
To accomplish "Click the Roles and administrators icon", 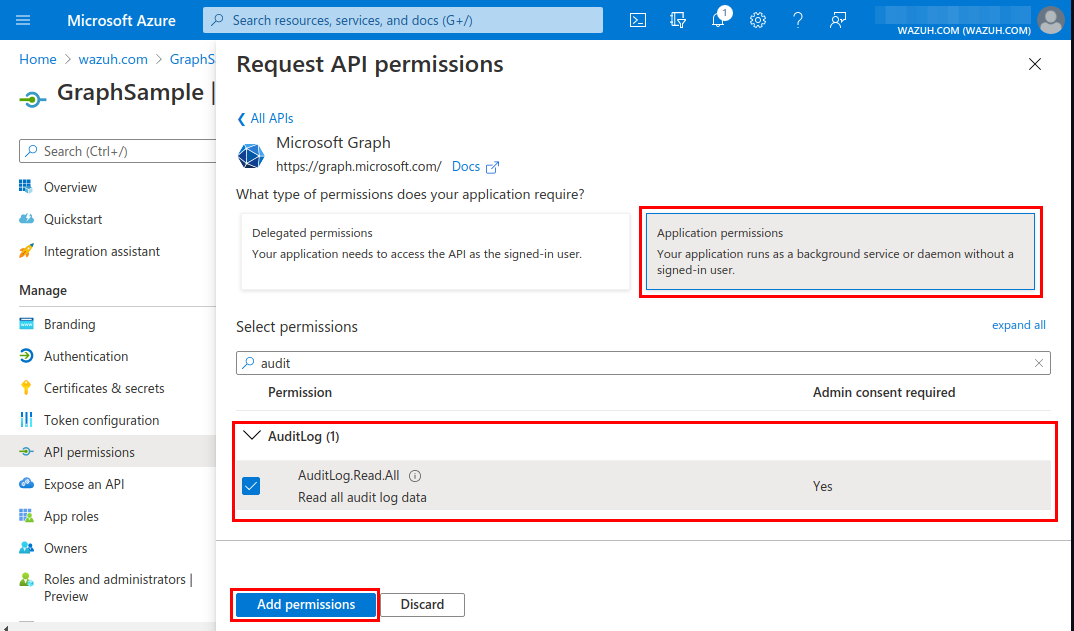I will tap(26, 580).
